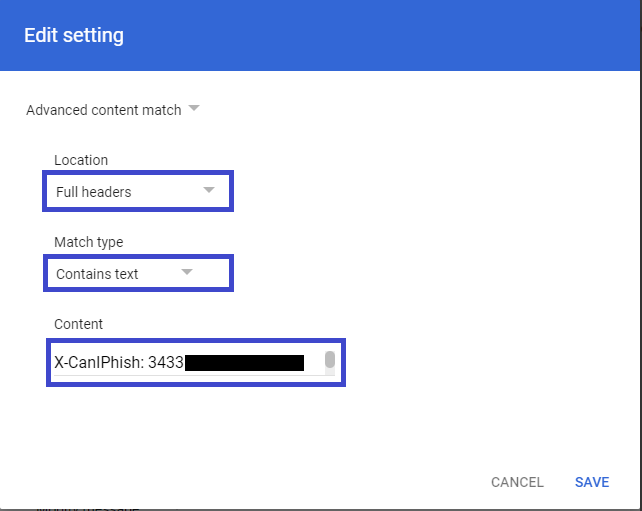Click the arrow beside Advanced content match
642x511 pixels.
pyautogui.click(x=194, y=109)
